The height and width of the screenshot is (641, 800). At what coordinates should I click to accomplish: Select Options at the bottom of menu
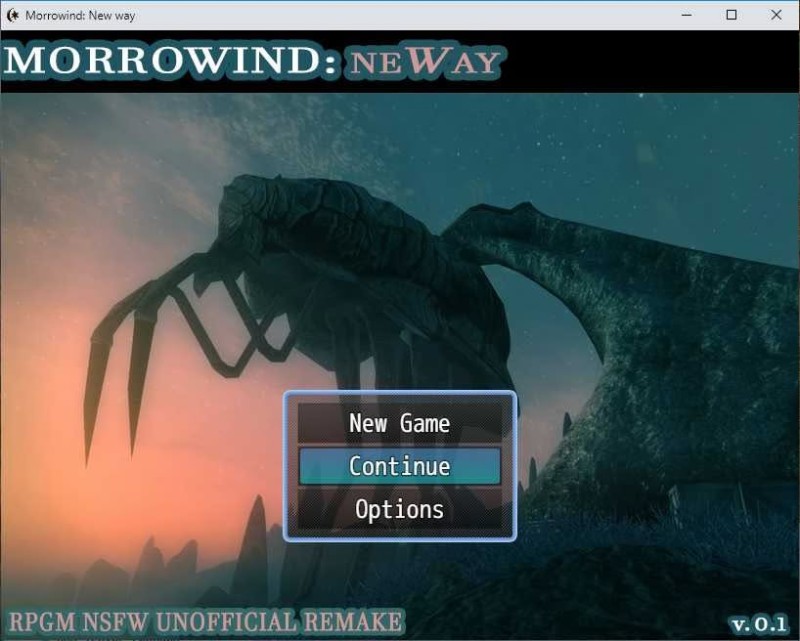pyautogui.click(x=399, y=509)
